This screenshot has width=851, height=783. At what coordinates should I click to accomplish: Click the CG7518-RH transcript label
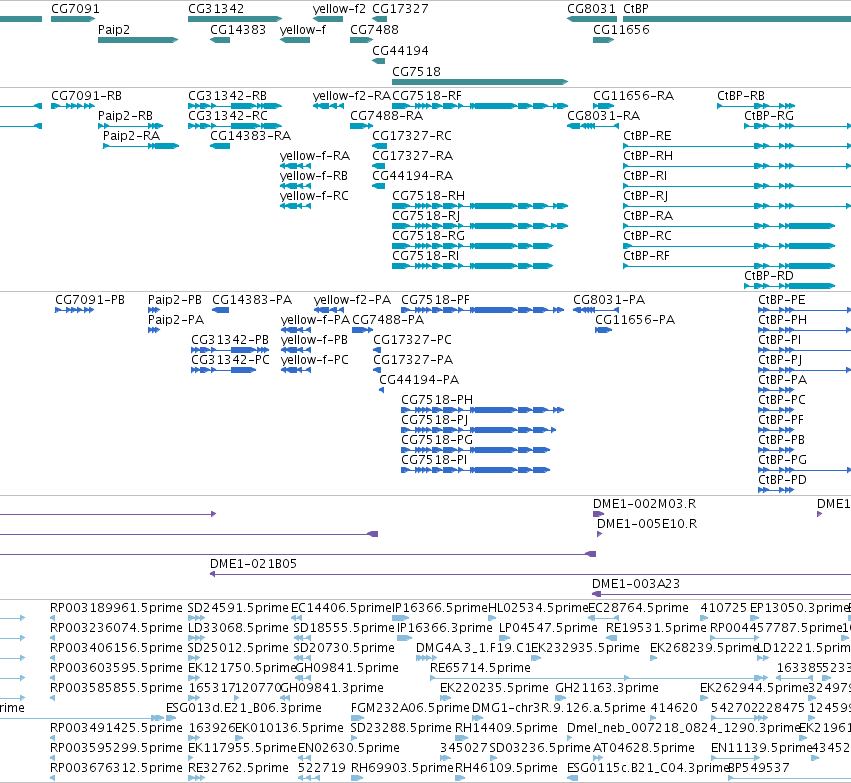[428, 196]
